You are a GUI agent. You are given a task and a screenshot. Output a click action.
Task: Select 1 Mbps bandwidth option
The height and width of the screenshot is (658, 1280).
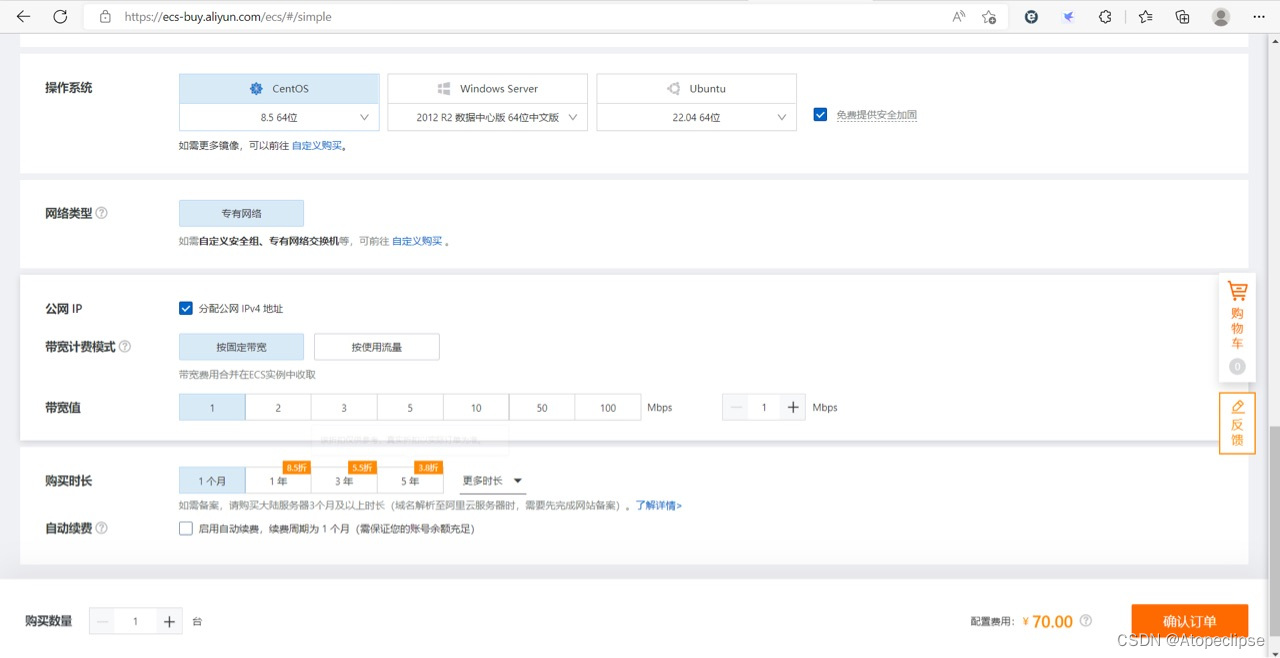coord(212,407)
